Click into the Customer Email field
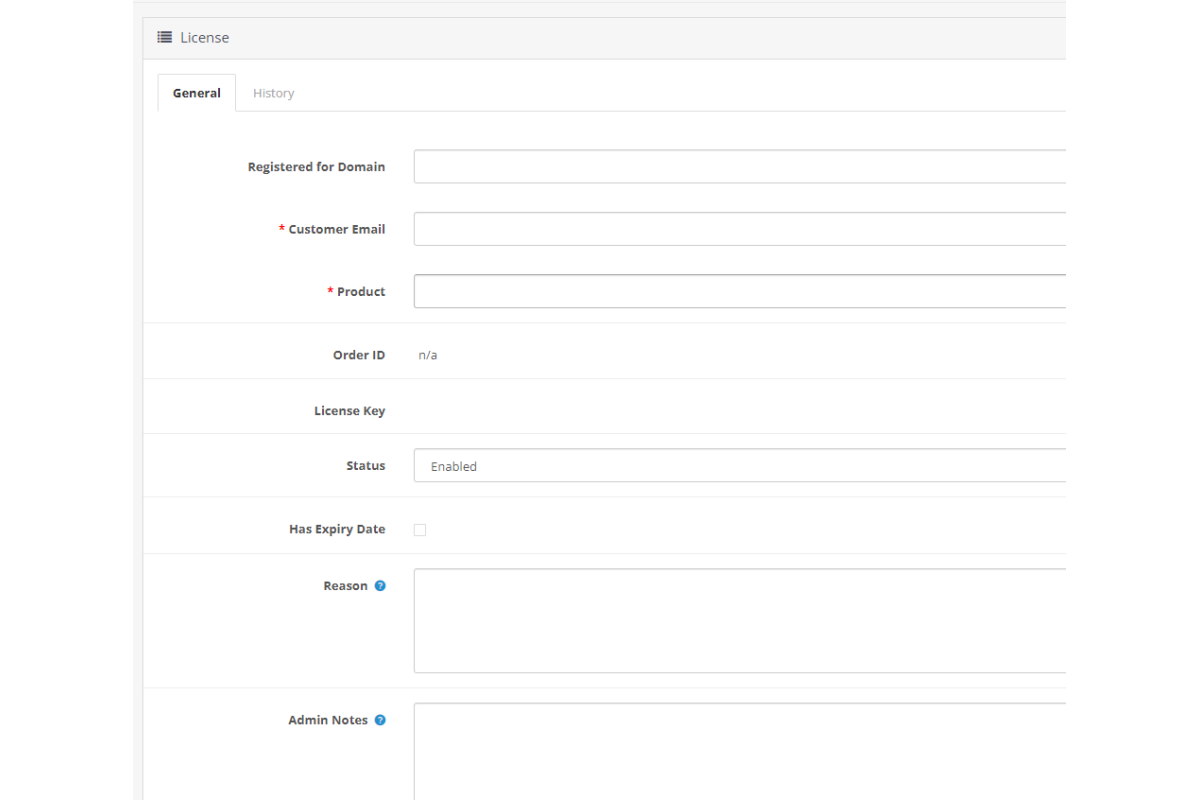1200x800 pixels. coord(739,229)
